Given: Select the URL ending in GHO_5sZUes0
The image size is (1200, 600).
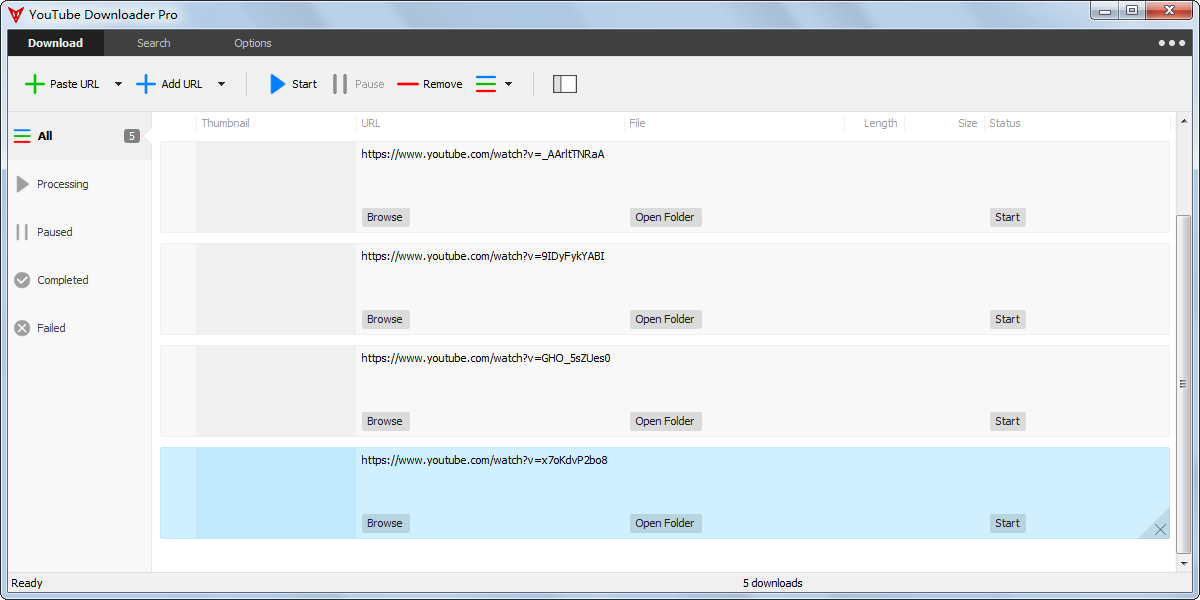Looking at the screenshot, I should [486, 358].
